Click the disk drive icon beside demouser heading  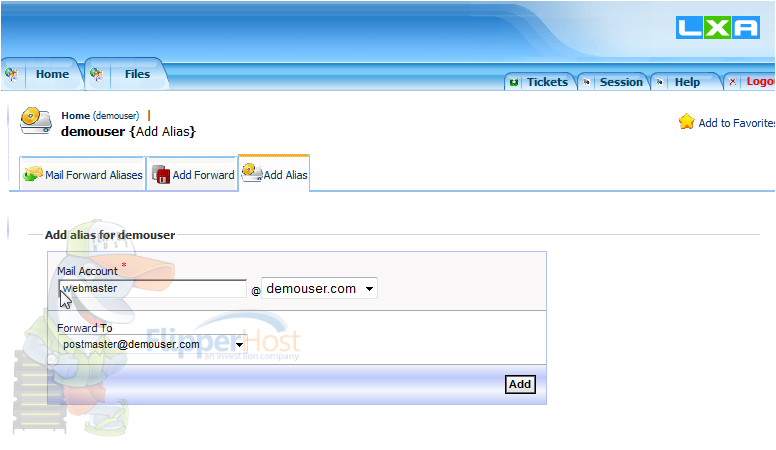coord(36,121)
